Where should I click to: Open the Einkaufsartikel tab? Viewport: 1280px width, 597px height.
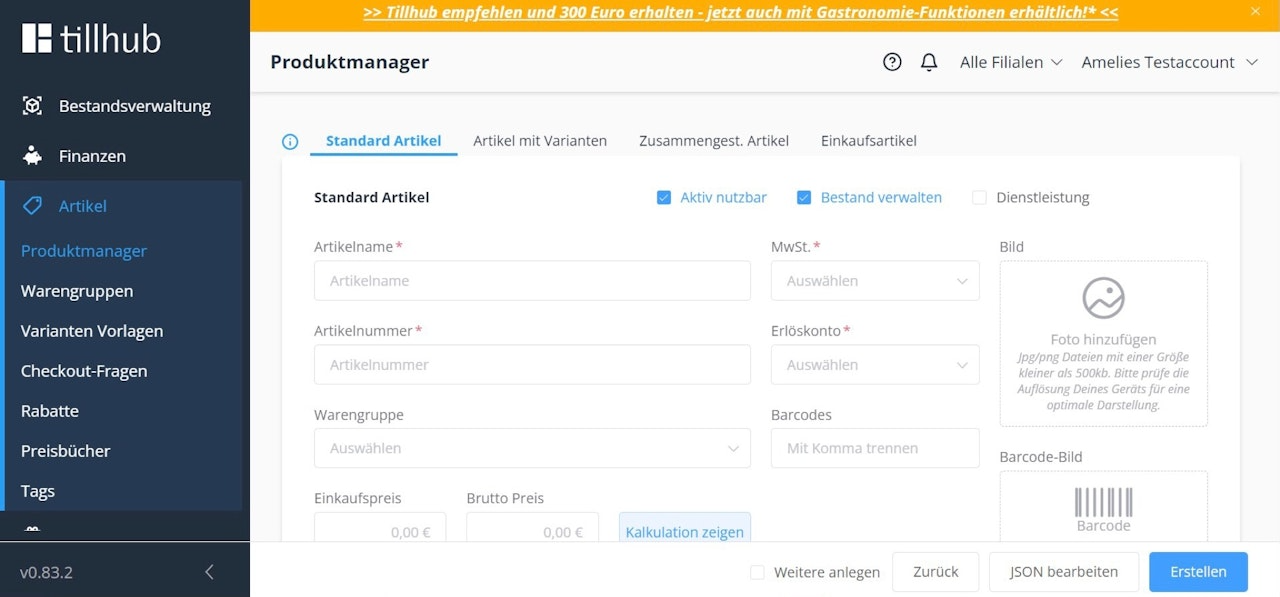868,141
